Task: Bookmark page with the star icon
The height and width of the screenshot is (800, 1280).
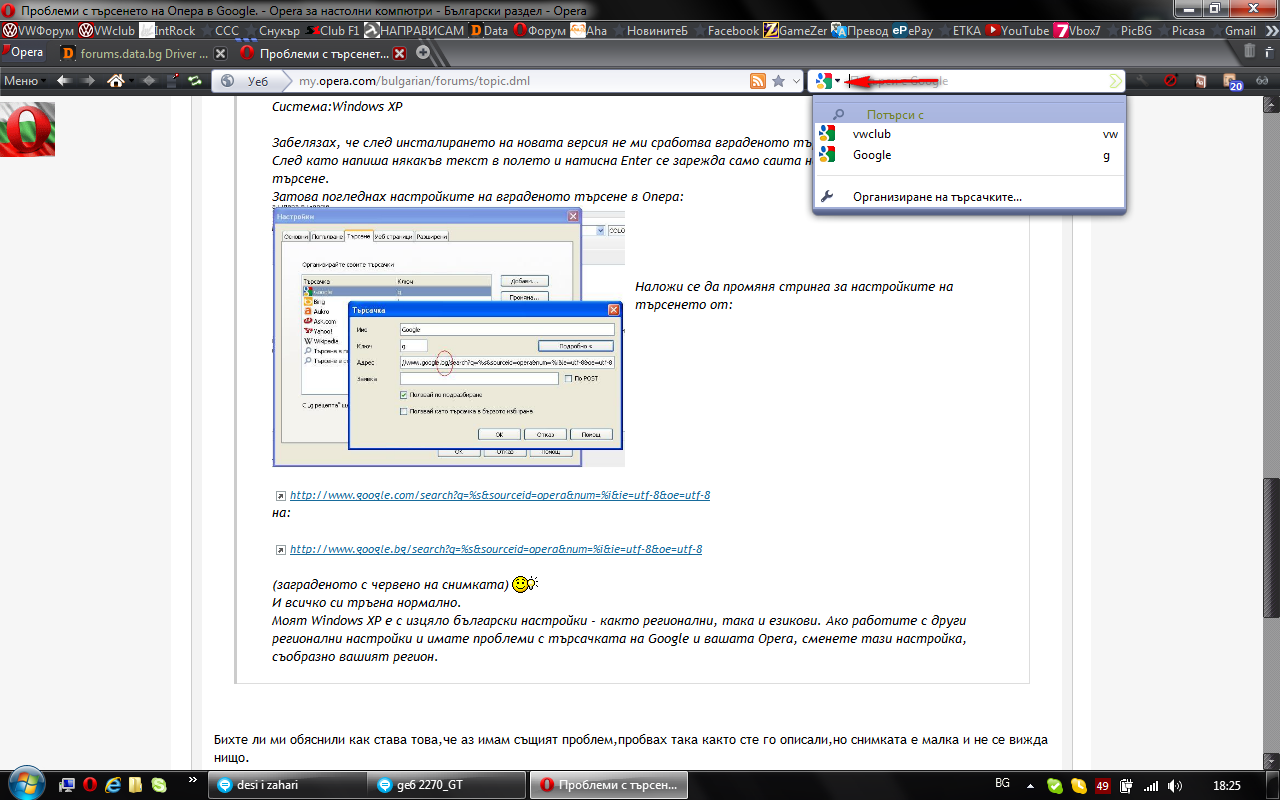Action: [778, 81]
